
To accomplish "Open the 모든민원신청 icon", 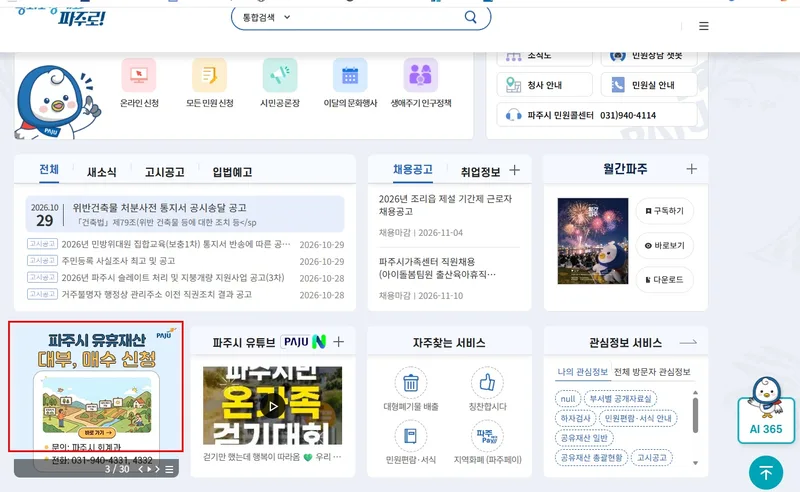I will [209, 76].
